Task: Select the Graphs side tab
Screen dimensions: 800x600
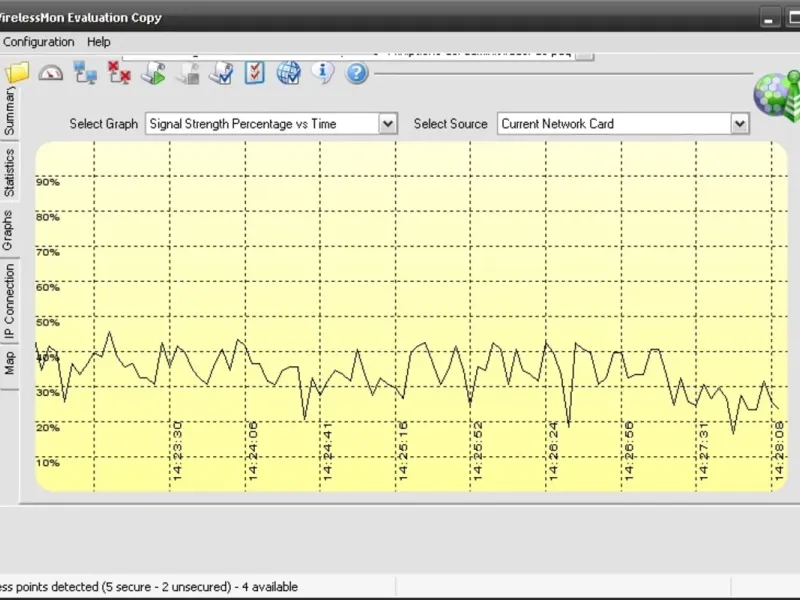Action: [x=10, y=230]
